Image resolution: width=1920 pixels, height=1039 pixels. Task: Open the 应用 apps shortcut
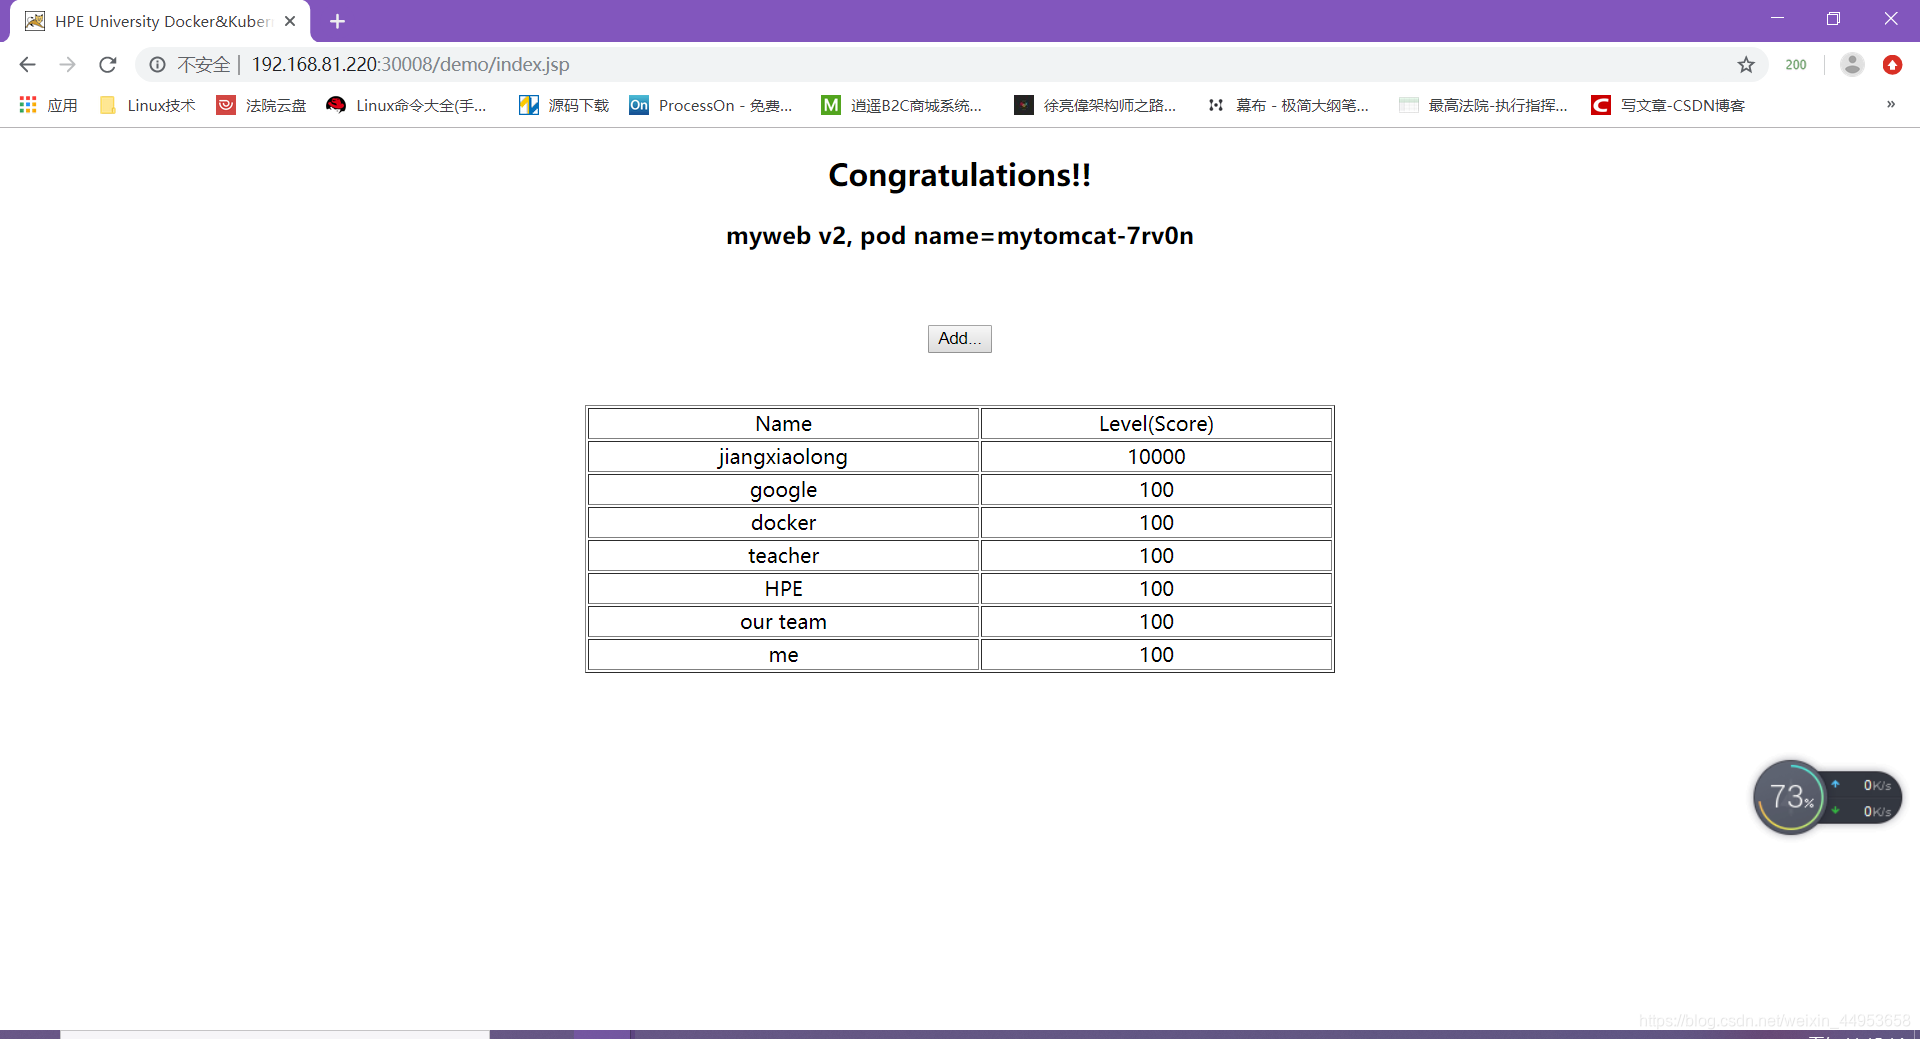[48, 105]
